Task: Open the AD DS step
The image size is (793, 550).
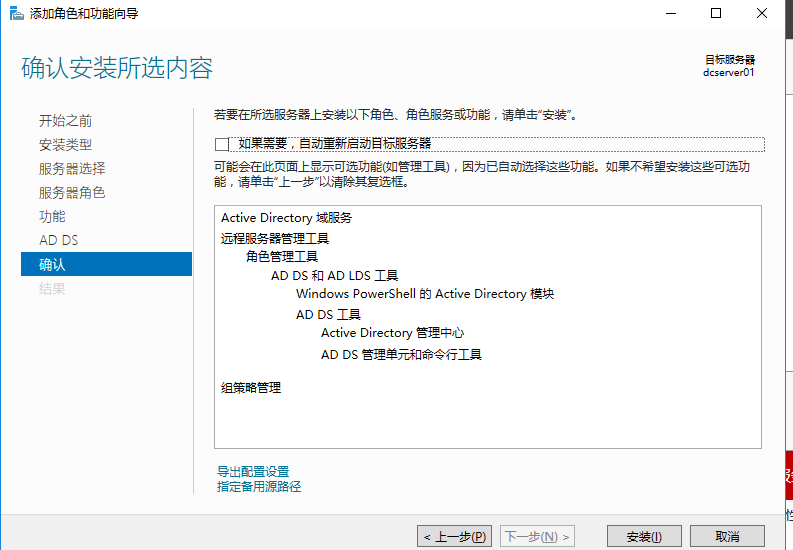Action: 59,240
